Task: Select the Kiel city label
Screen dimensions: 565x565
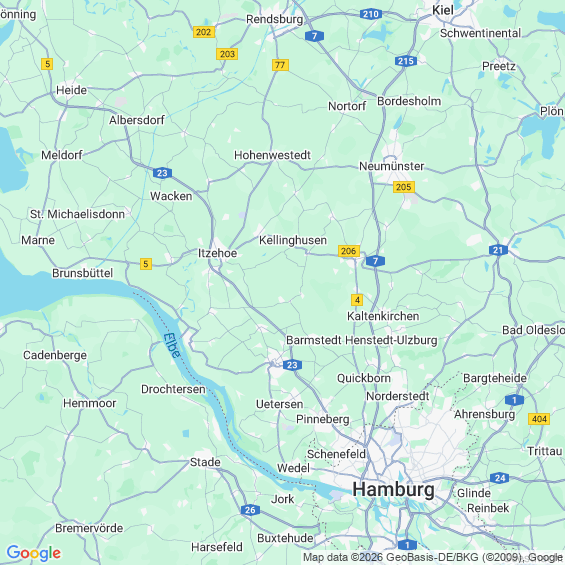Action: (x=443, y=10)
